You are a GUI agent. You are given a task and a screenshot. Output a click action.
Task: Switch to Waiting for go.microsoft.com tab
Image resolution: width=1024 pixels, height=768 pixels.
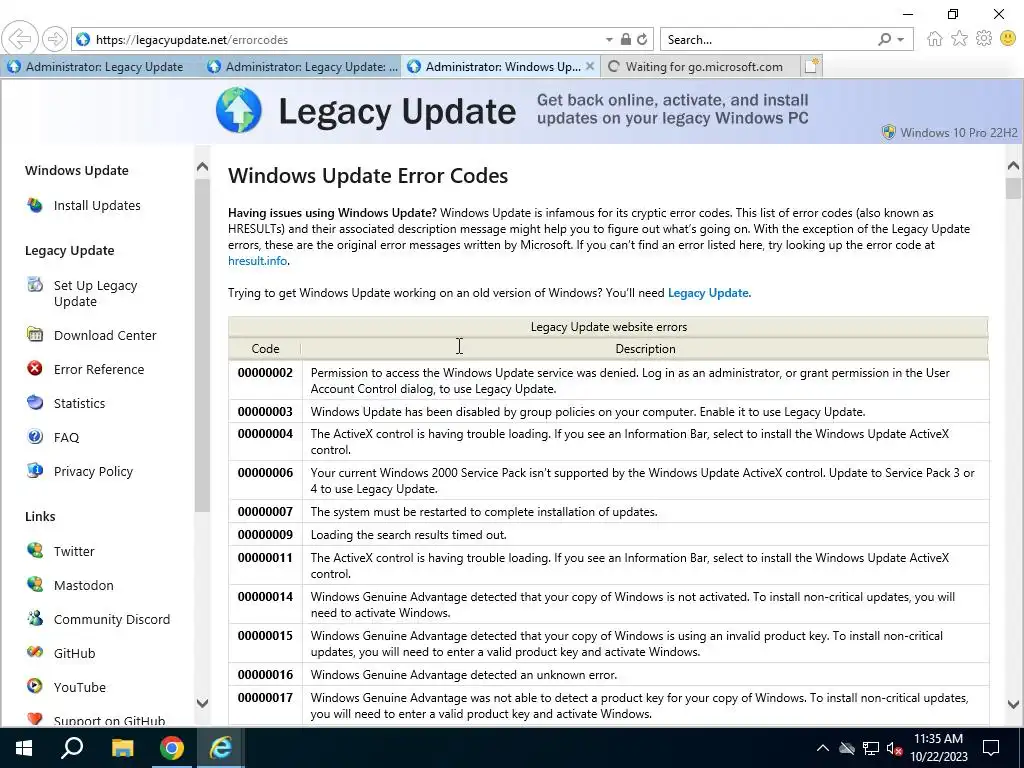point(700,67)
